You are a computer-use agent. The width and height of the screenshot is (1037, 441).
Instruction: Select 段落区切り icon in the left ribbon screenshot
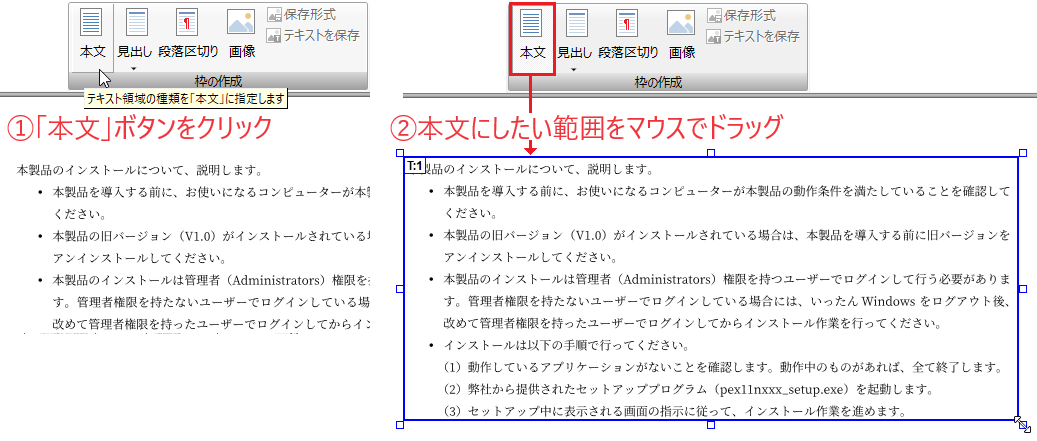point(185,22)
